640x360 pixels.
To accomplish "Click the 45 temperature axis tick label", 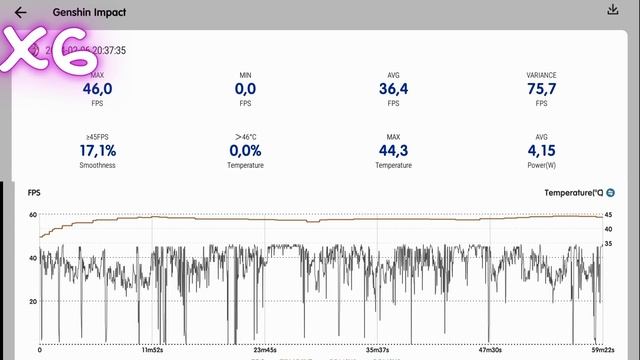I will click(608, 215).
